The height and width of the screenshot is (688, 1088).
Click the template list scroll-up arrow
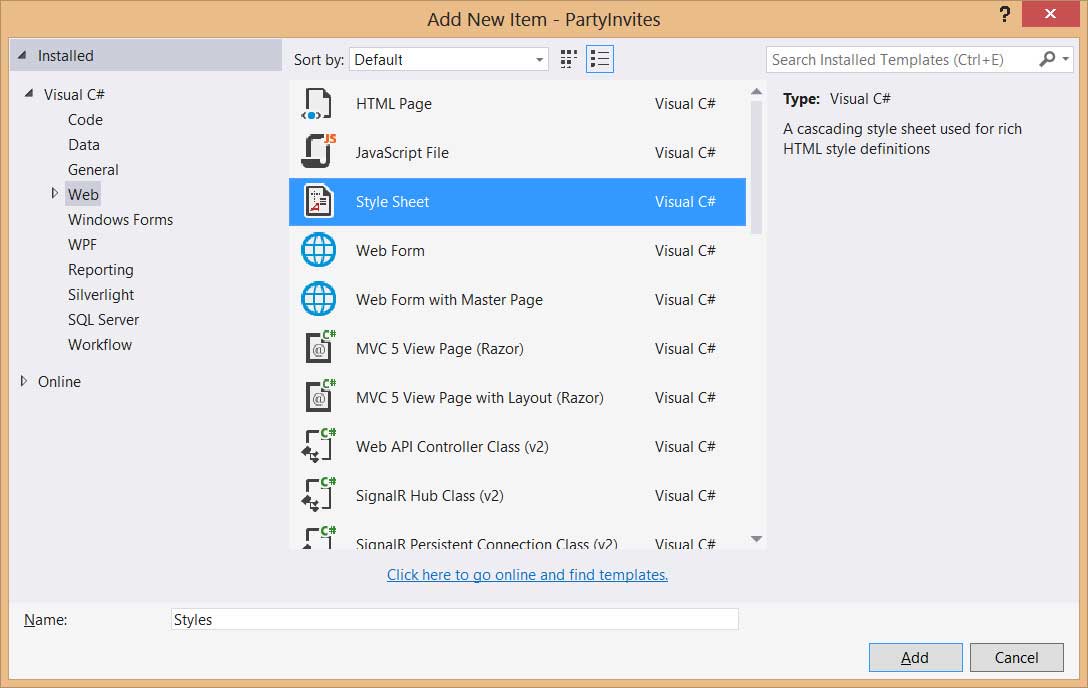[x=756, y=92]
